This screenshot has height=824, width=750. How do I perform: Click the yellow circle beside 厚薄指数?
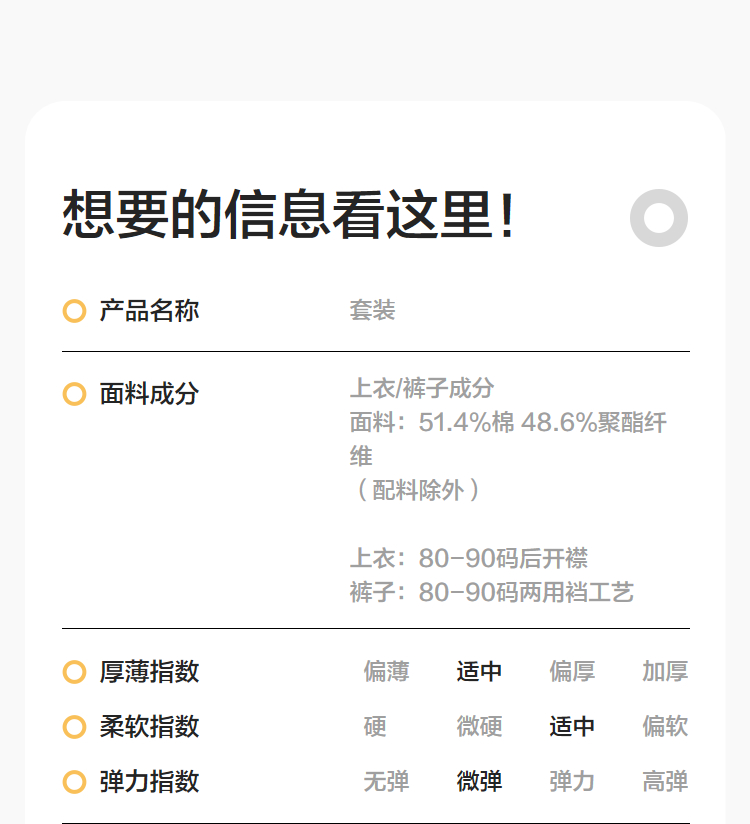74,672
